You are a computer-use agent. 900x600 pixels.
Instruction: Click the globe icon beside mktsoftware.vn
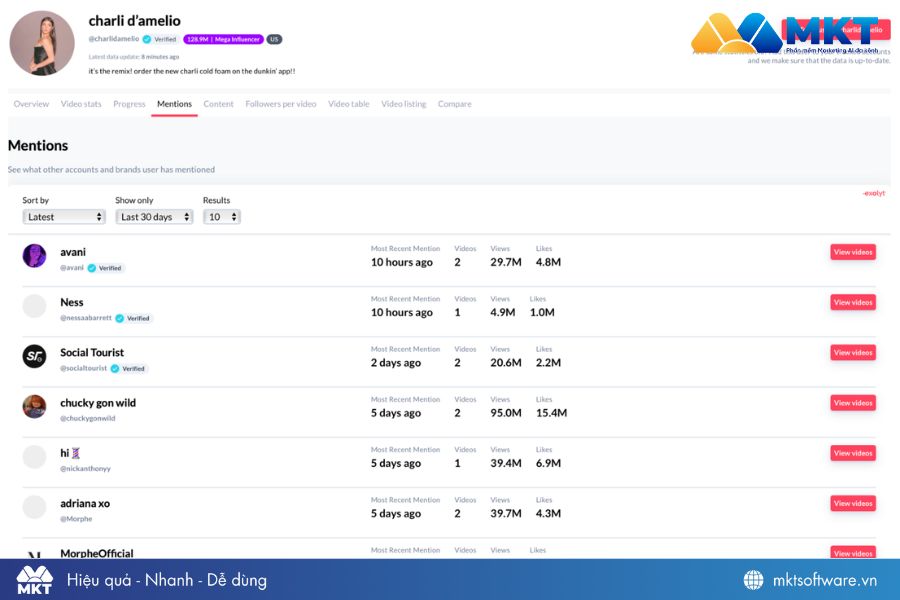tap(753, 580)
